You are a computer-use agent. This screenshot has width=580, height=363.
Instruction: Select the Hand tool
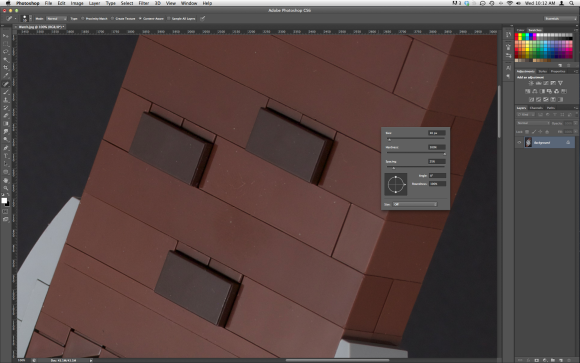point(6,180)
